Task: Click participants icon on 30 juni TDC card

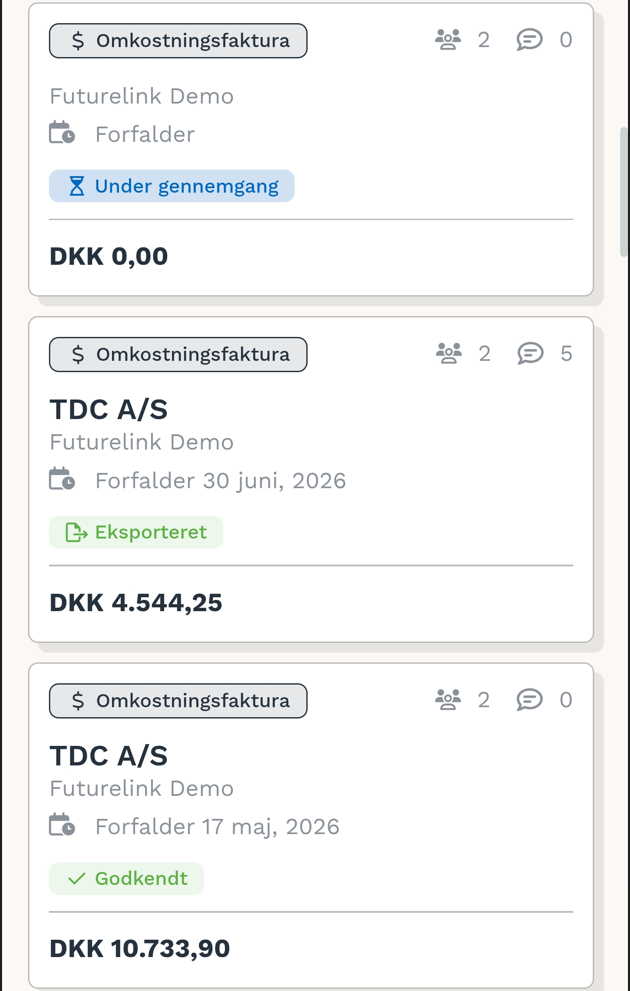Action: pyautogui.click(x=449, y=353)
